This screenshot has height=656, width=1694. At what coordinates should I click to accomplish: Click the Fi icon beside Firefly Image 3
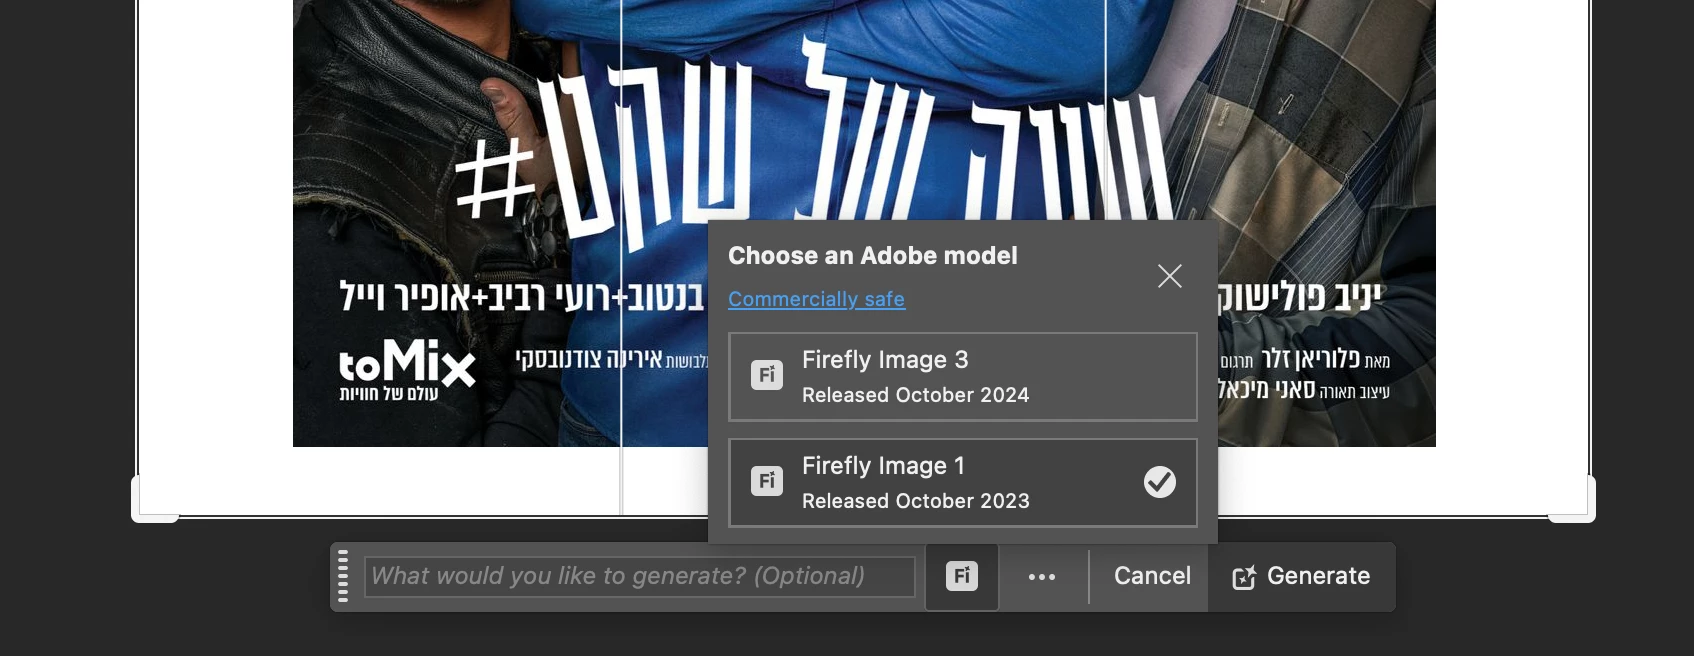[x=767, y=375]
